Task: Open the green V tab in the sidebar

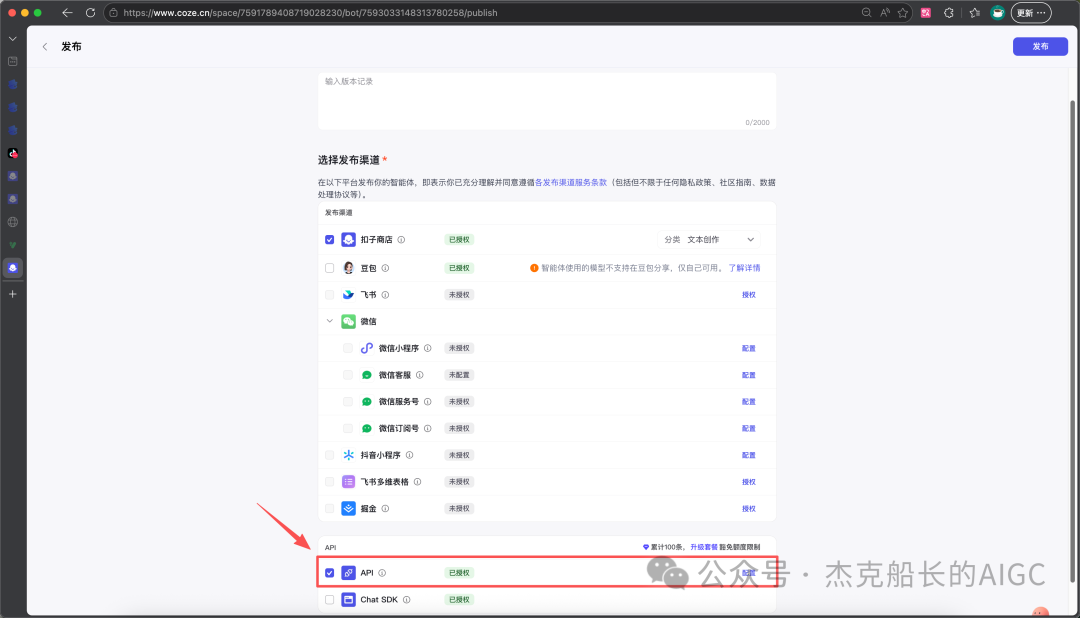Action: (x=12, y=245)
